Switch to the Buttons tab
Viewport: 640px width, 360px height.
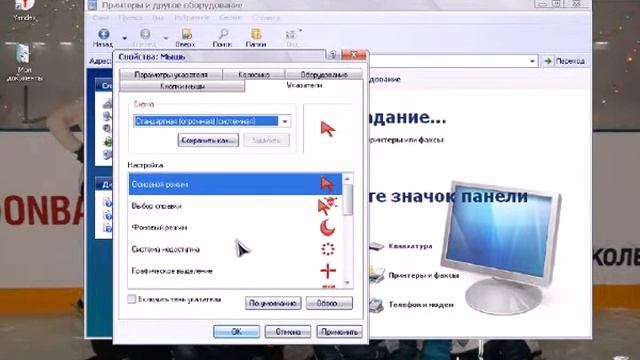182,86
